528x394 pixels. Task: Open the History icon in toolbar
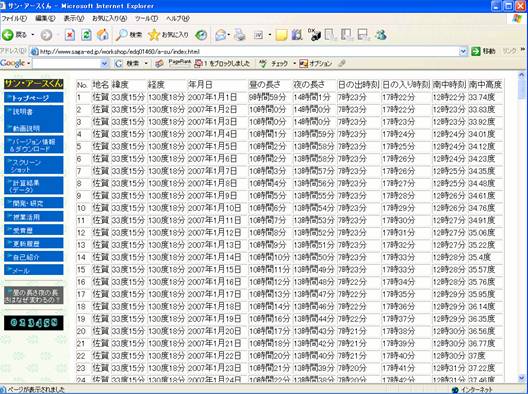(201, 35)
